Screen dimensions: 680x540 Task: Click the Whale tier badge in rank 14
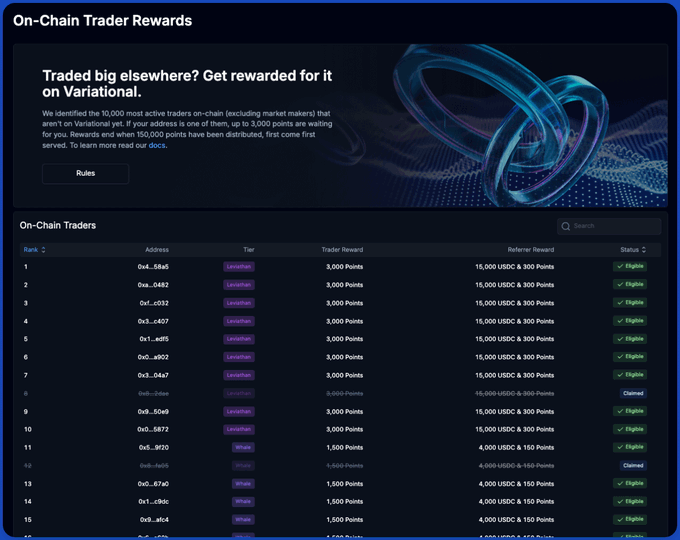coord(243,501)
